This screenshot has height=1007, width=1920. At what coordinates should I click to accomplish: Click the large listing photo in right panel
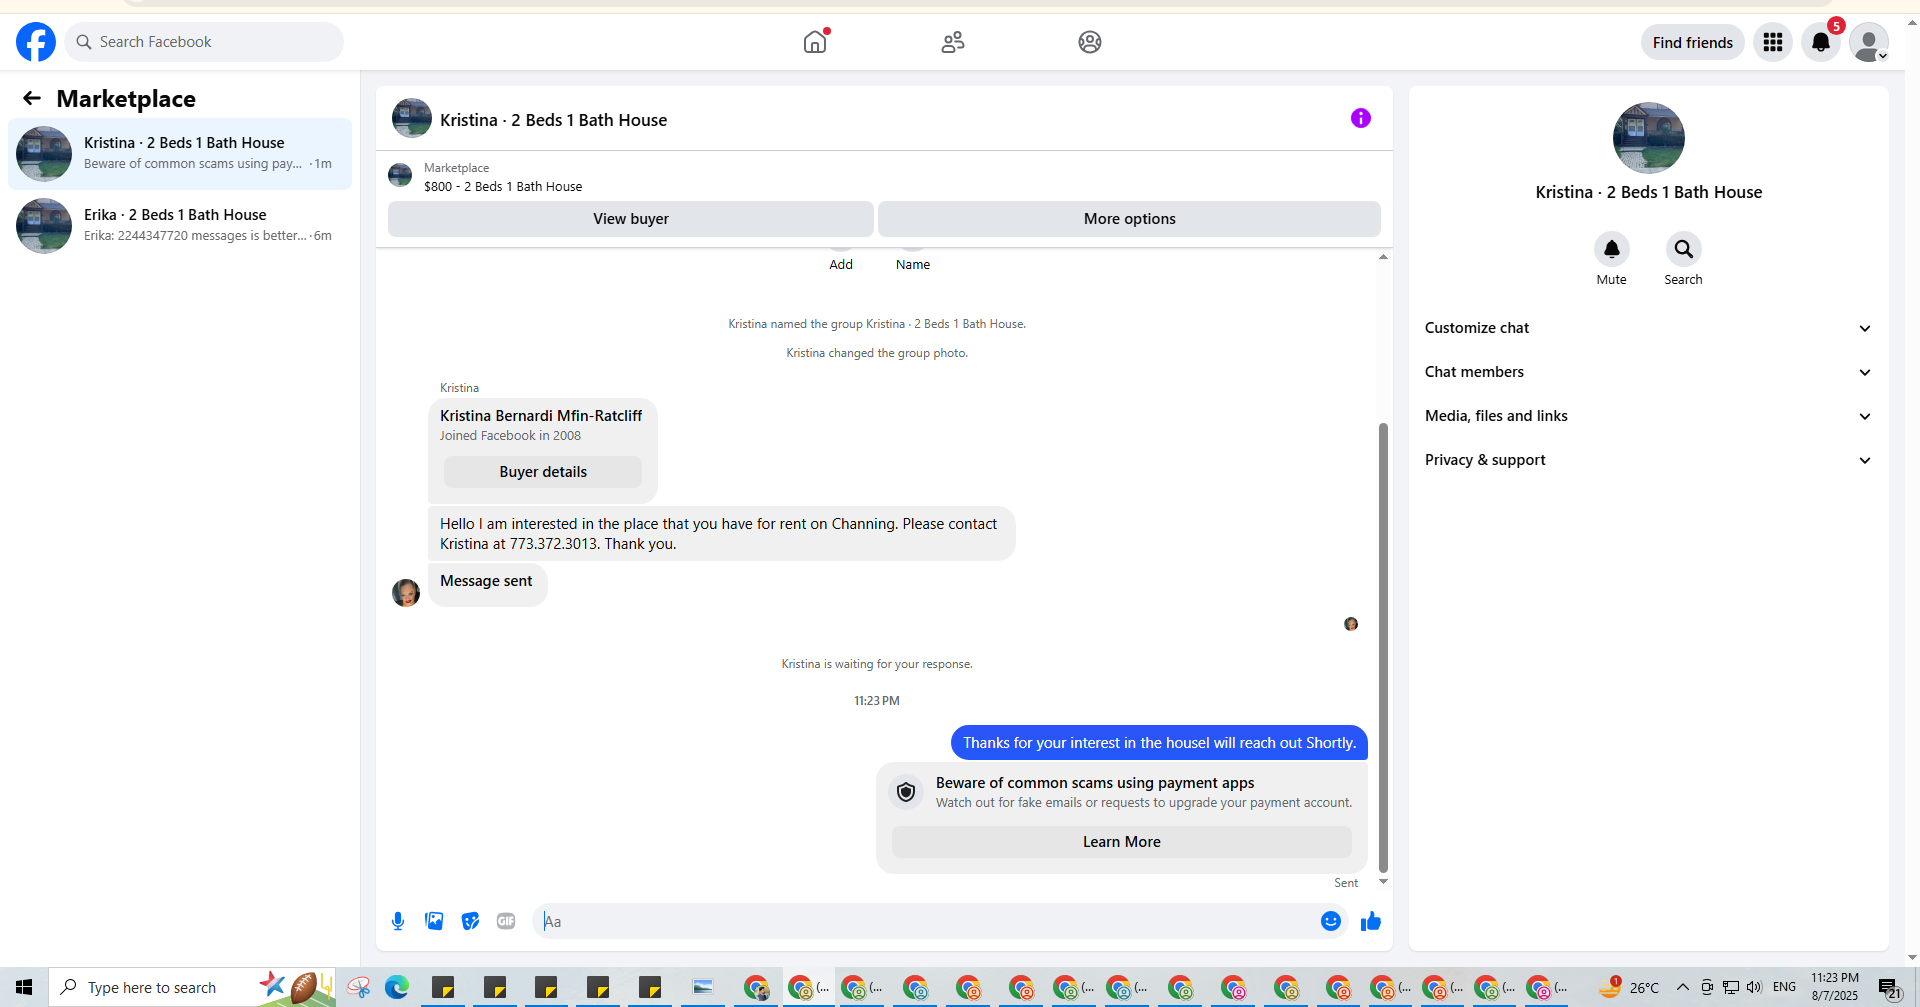pos(1649,138)
